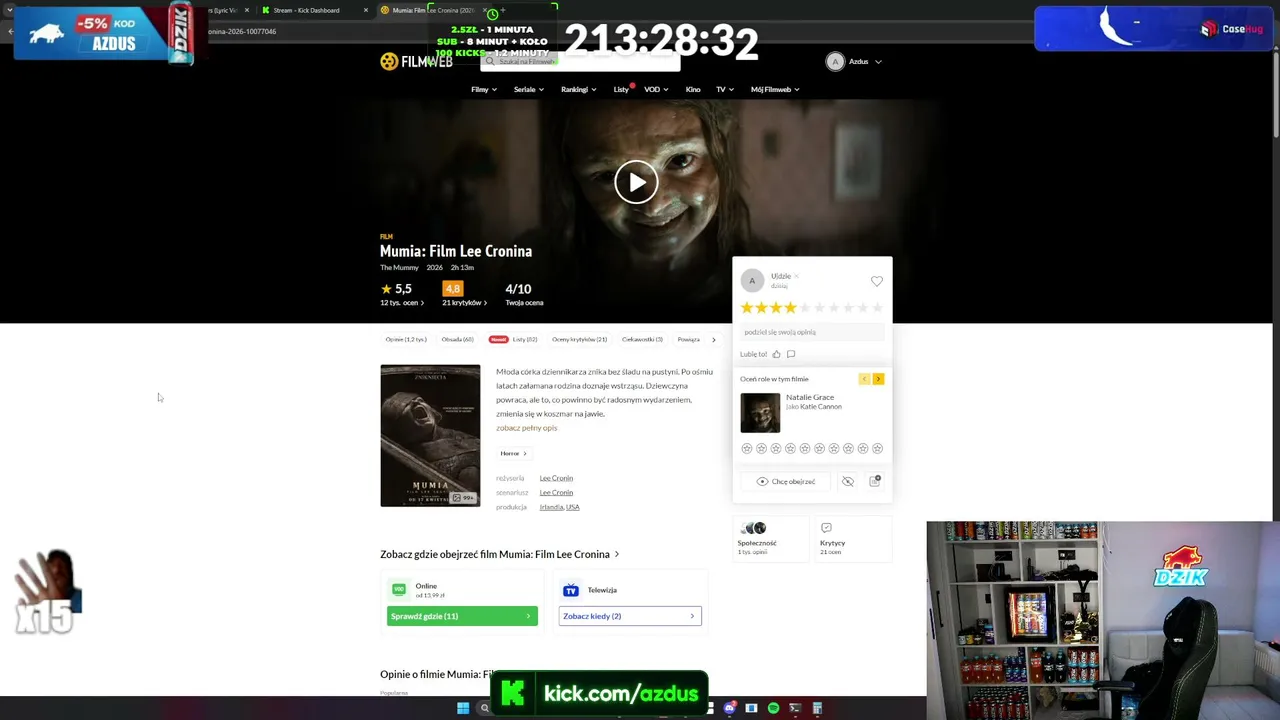Rate Natalie Grace's role ten stars
This screenshot has width=1280, height=720.
click(878, 449)
